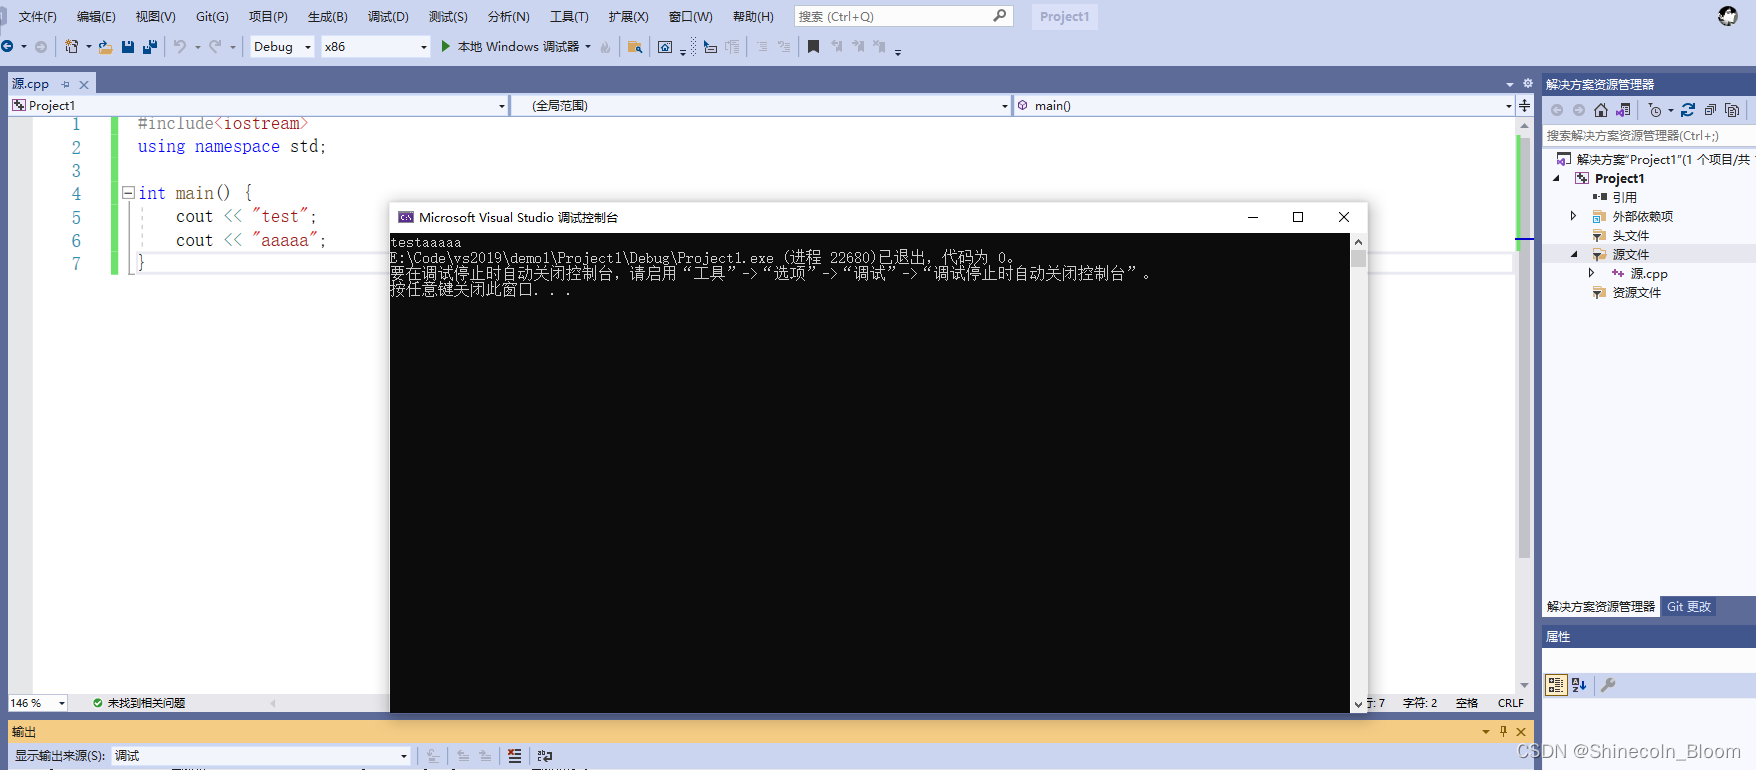Open the 编辑(E) menu

tap(96, 17)
